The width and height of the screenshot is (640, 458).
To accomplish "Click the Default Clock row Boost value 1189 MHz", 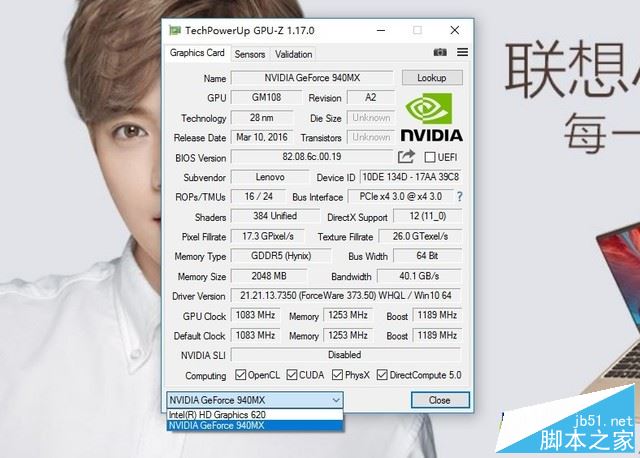I will (437, 335).
